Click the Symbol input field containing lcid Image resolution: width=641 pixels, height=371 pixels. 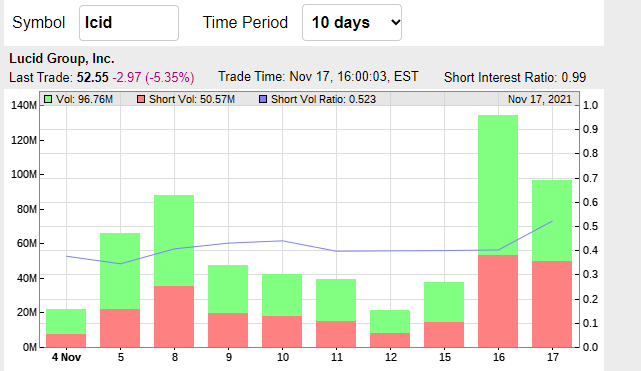tap(129, 23)
